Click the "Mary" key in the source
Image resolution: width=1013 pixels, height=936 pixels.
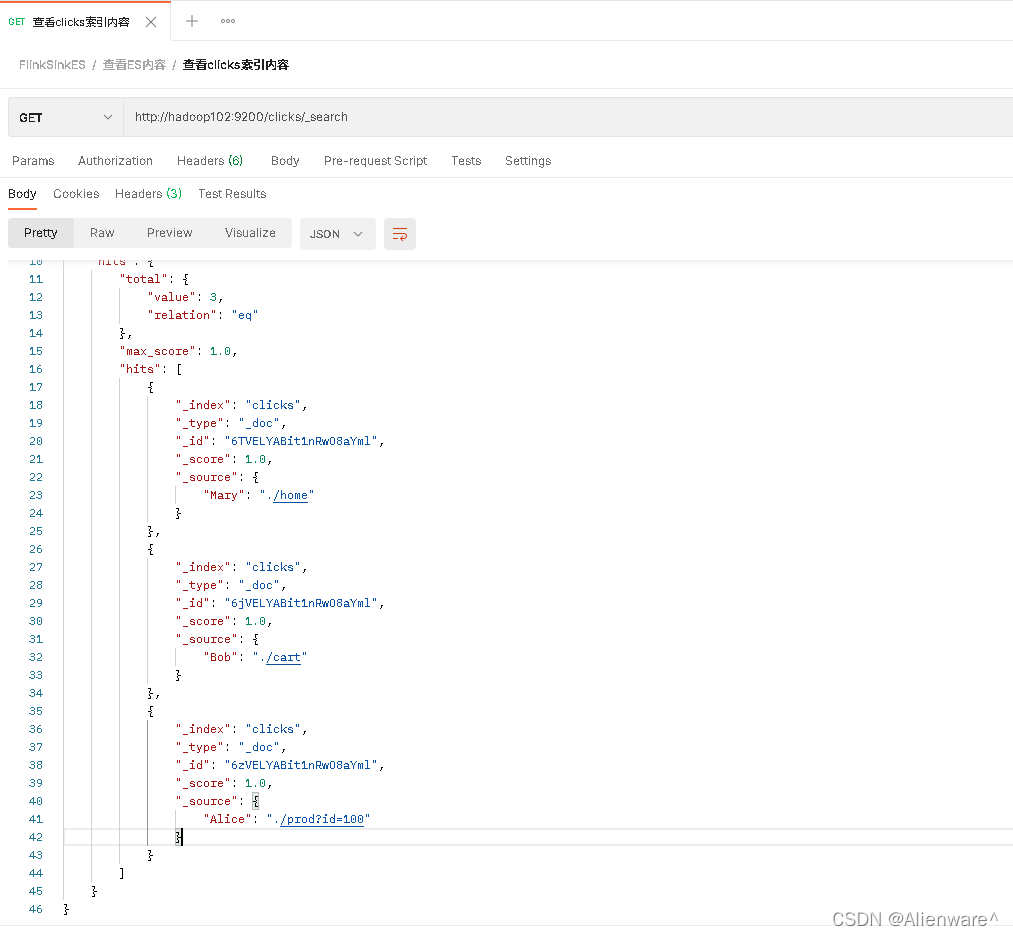click(224, 495)
